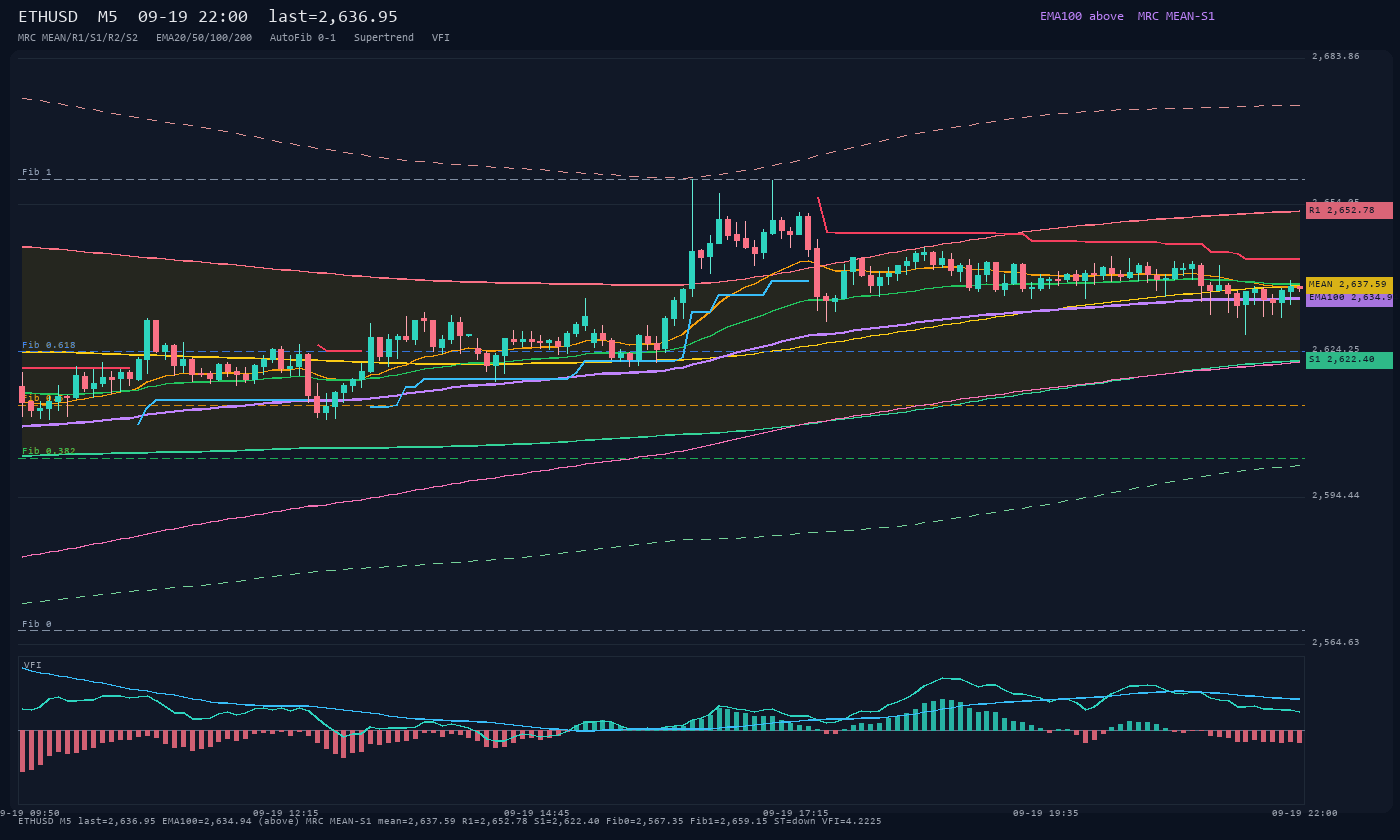Click the EMA100 above status text
Screen dimensions: 1400x840
tap(1082, 16)
